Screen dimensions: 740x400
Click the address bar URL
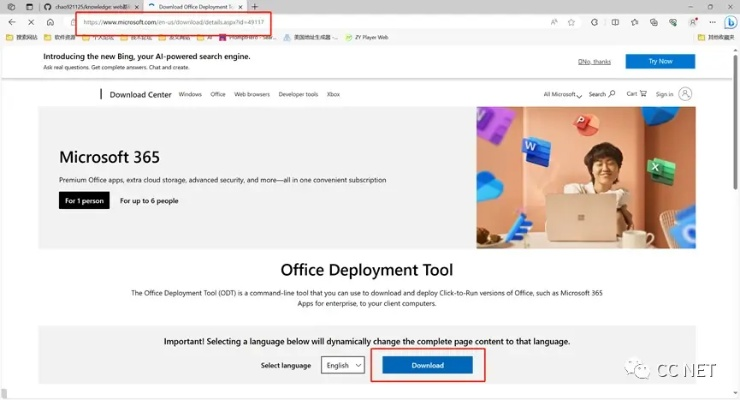[174, 22]
